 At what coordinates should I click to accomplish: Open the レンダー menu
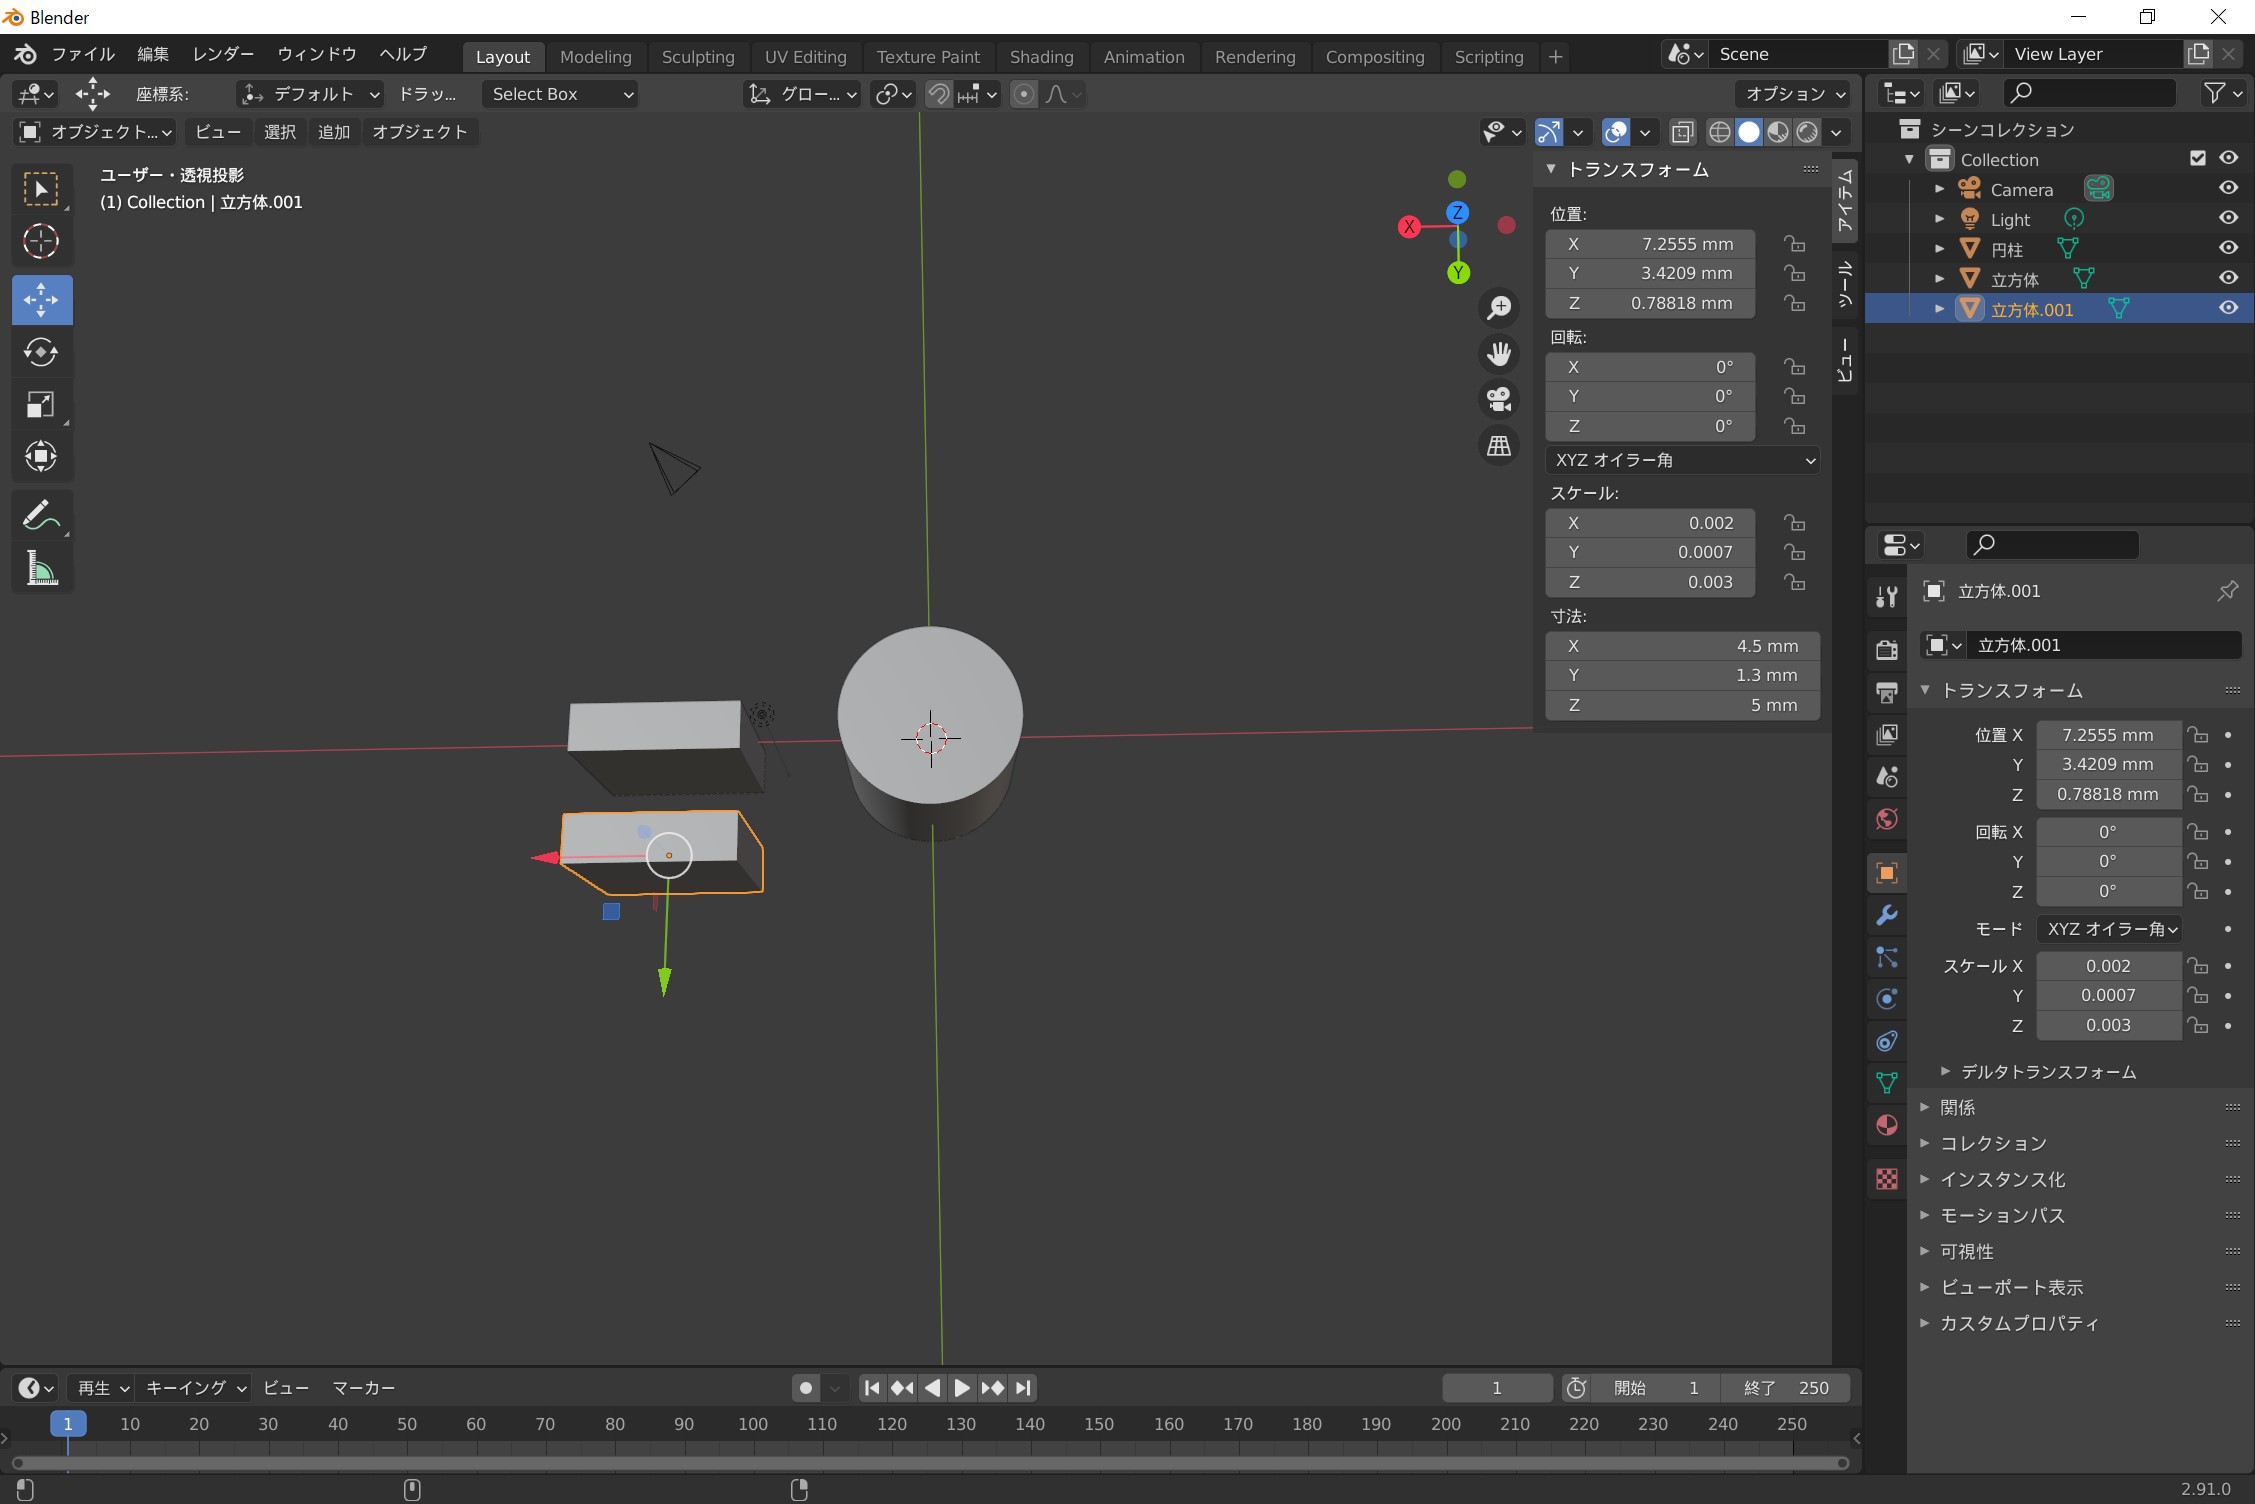223,54
